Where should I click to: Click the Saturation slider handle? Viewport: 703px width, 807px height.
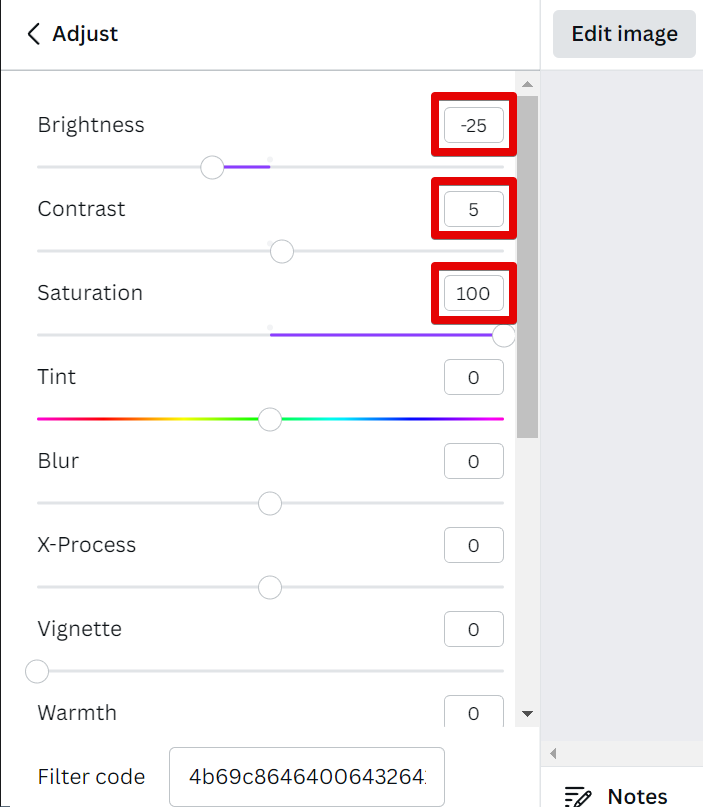[504, 335]
